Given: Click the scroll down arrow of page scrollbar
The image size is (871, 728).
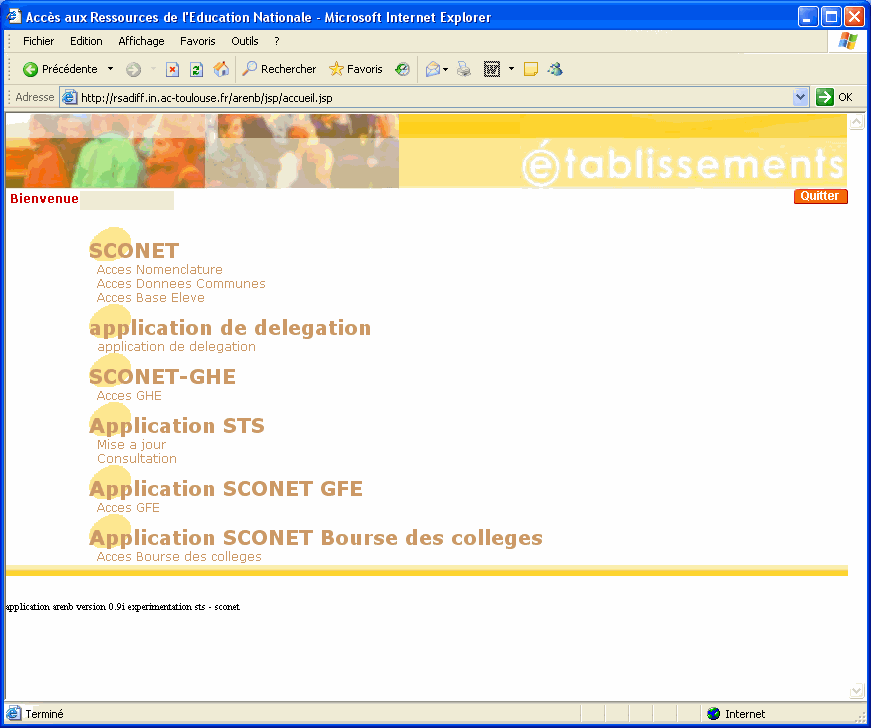Looking at the screenshot, I should coord(857,691).
